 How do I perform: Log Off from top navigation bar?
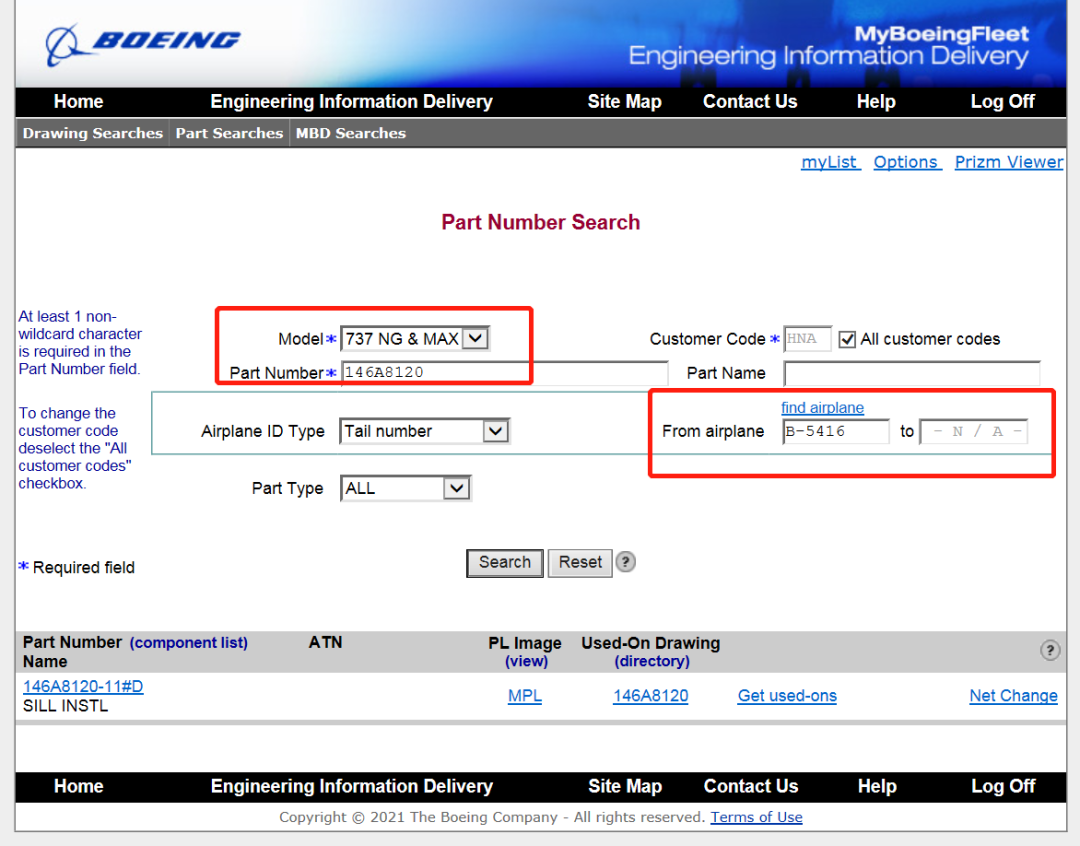(1002, 101)
